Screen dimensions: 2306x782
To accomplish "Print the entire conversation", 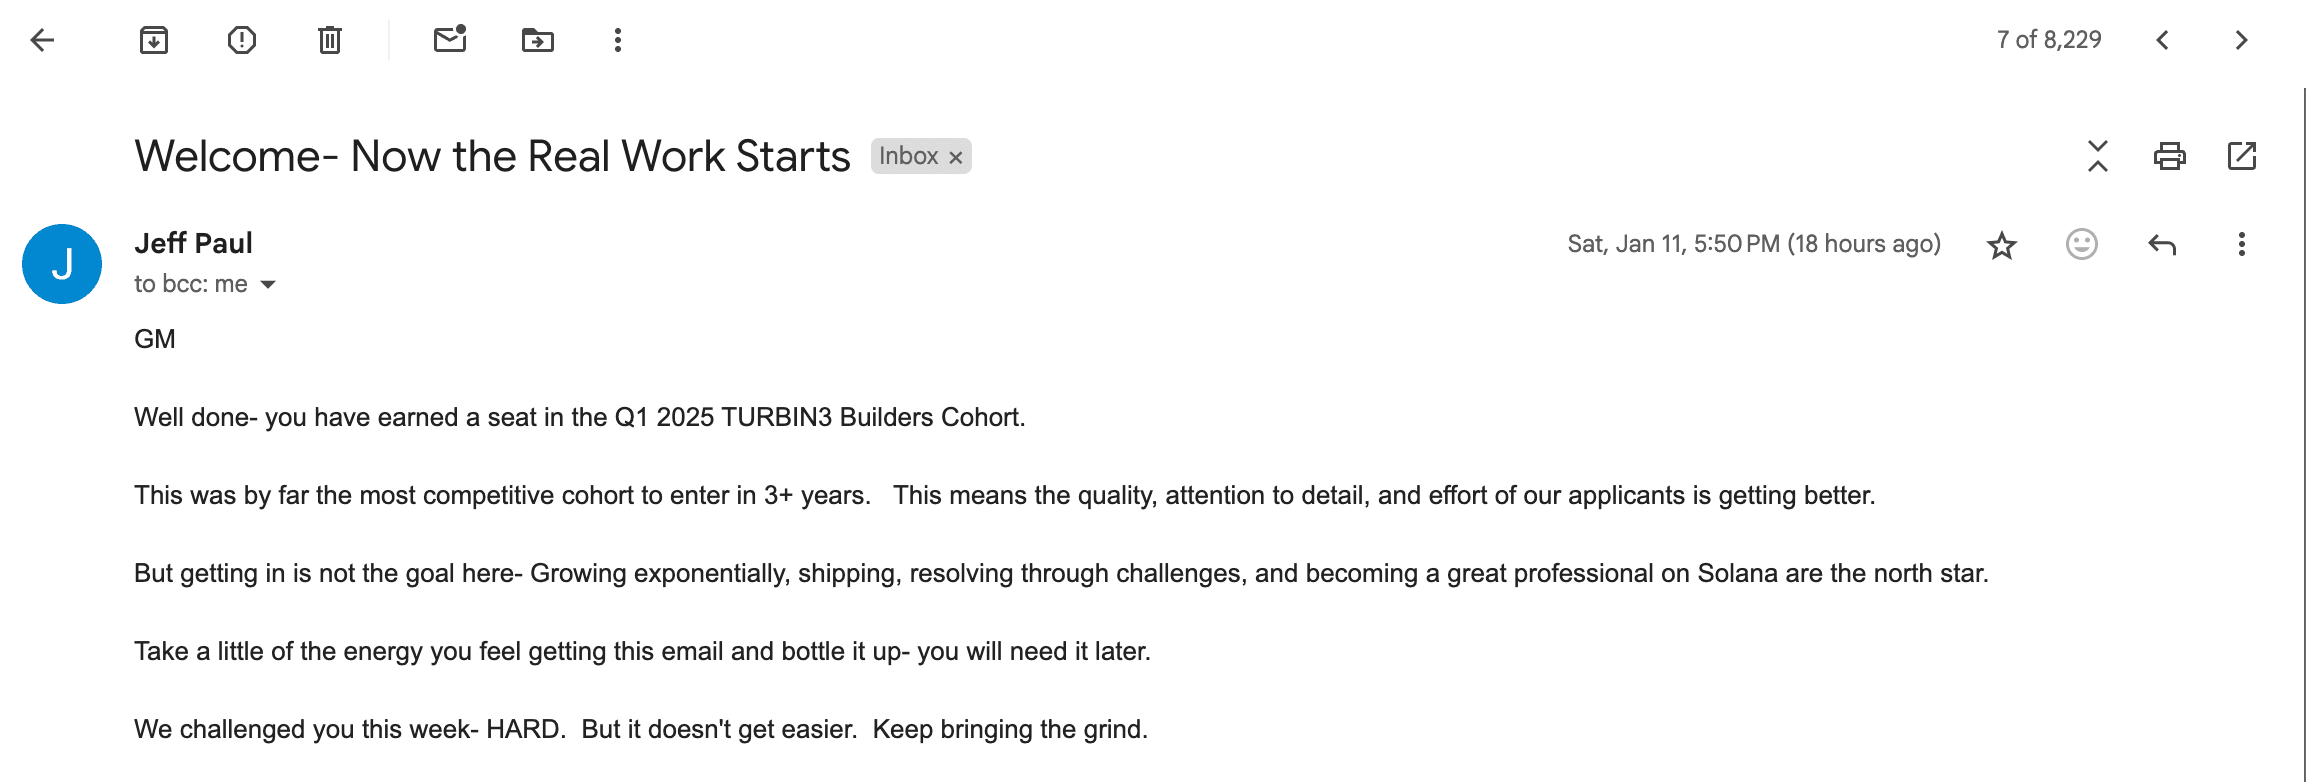I will (x=2169, y=156).
